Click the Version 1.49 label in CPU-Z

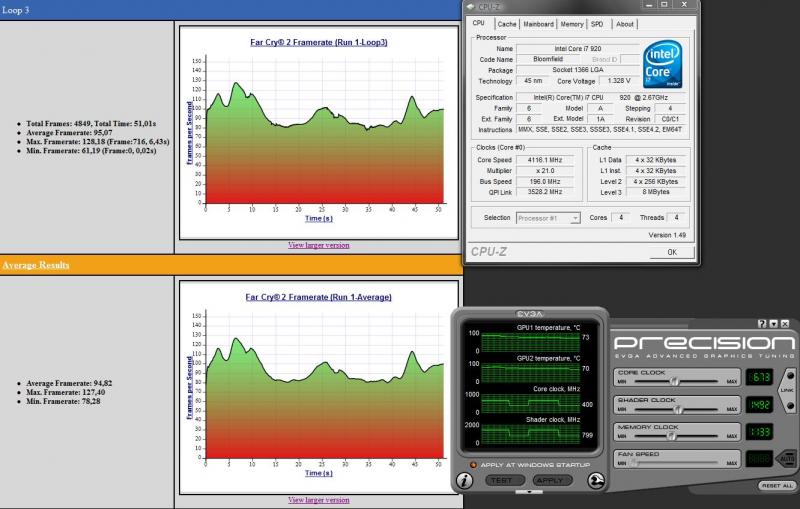(x=667, y=235)
